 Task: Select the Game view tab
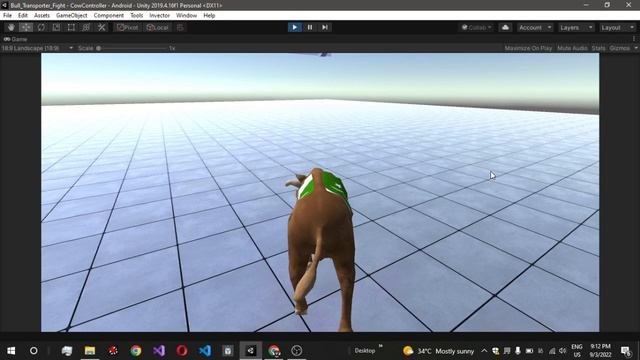[16, 39]
